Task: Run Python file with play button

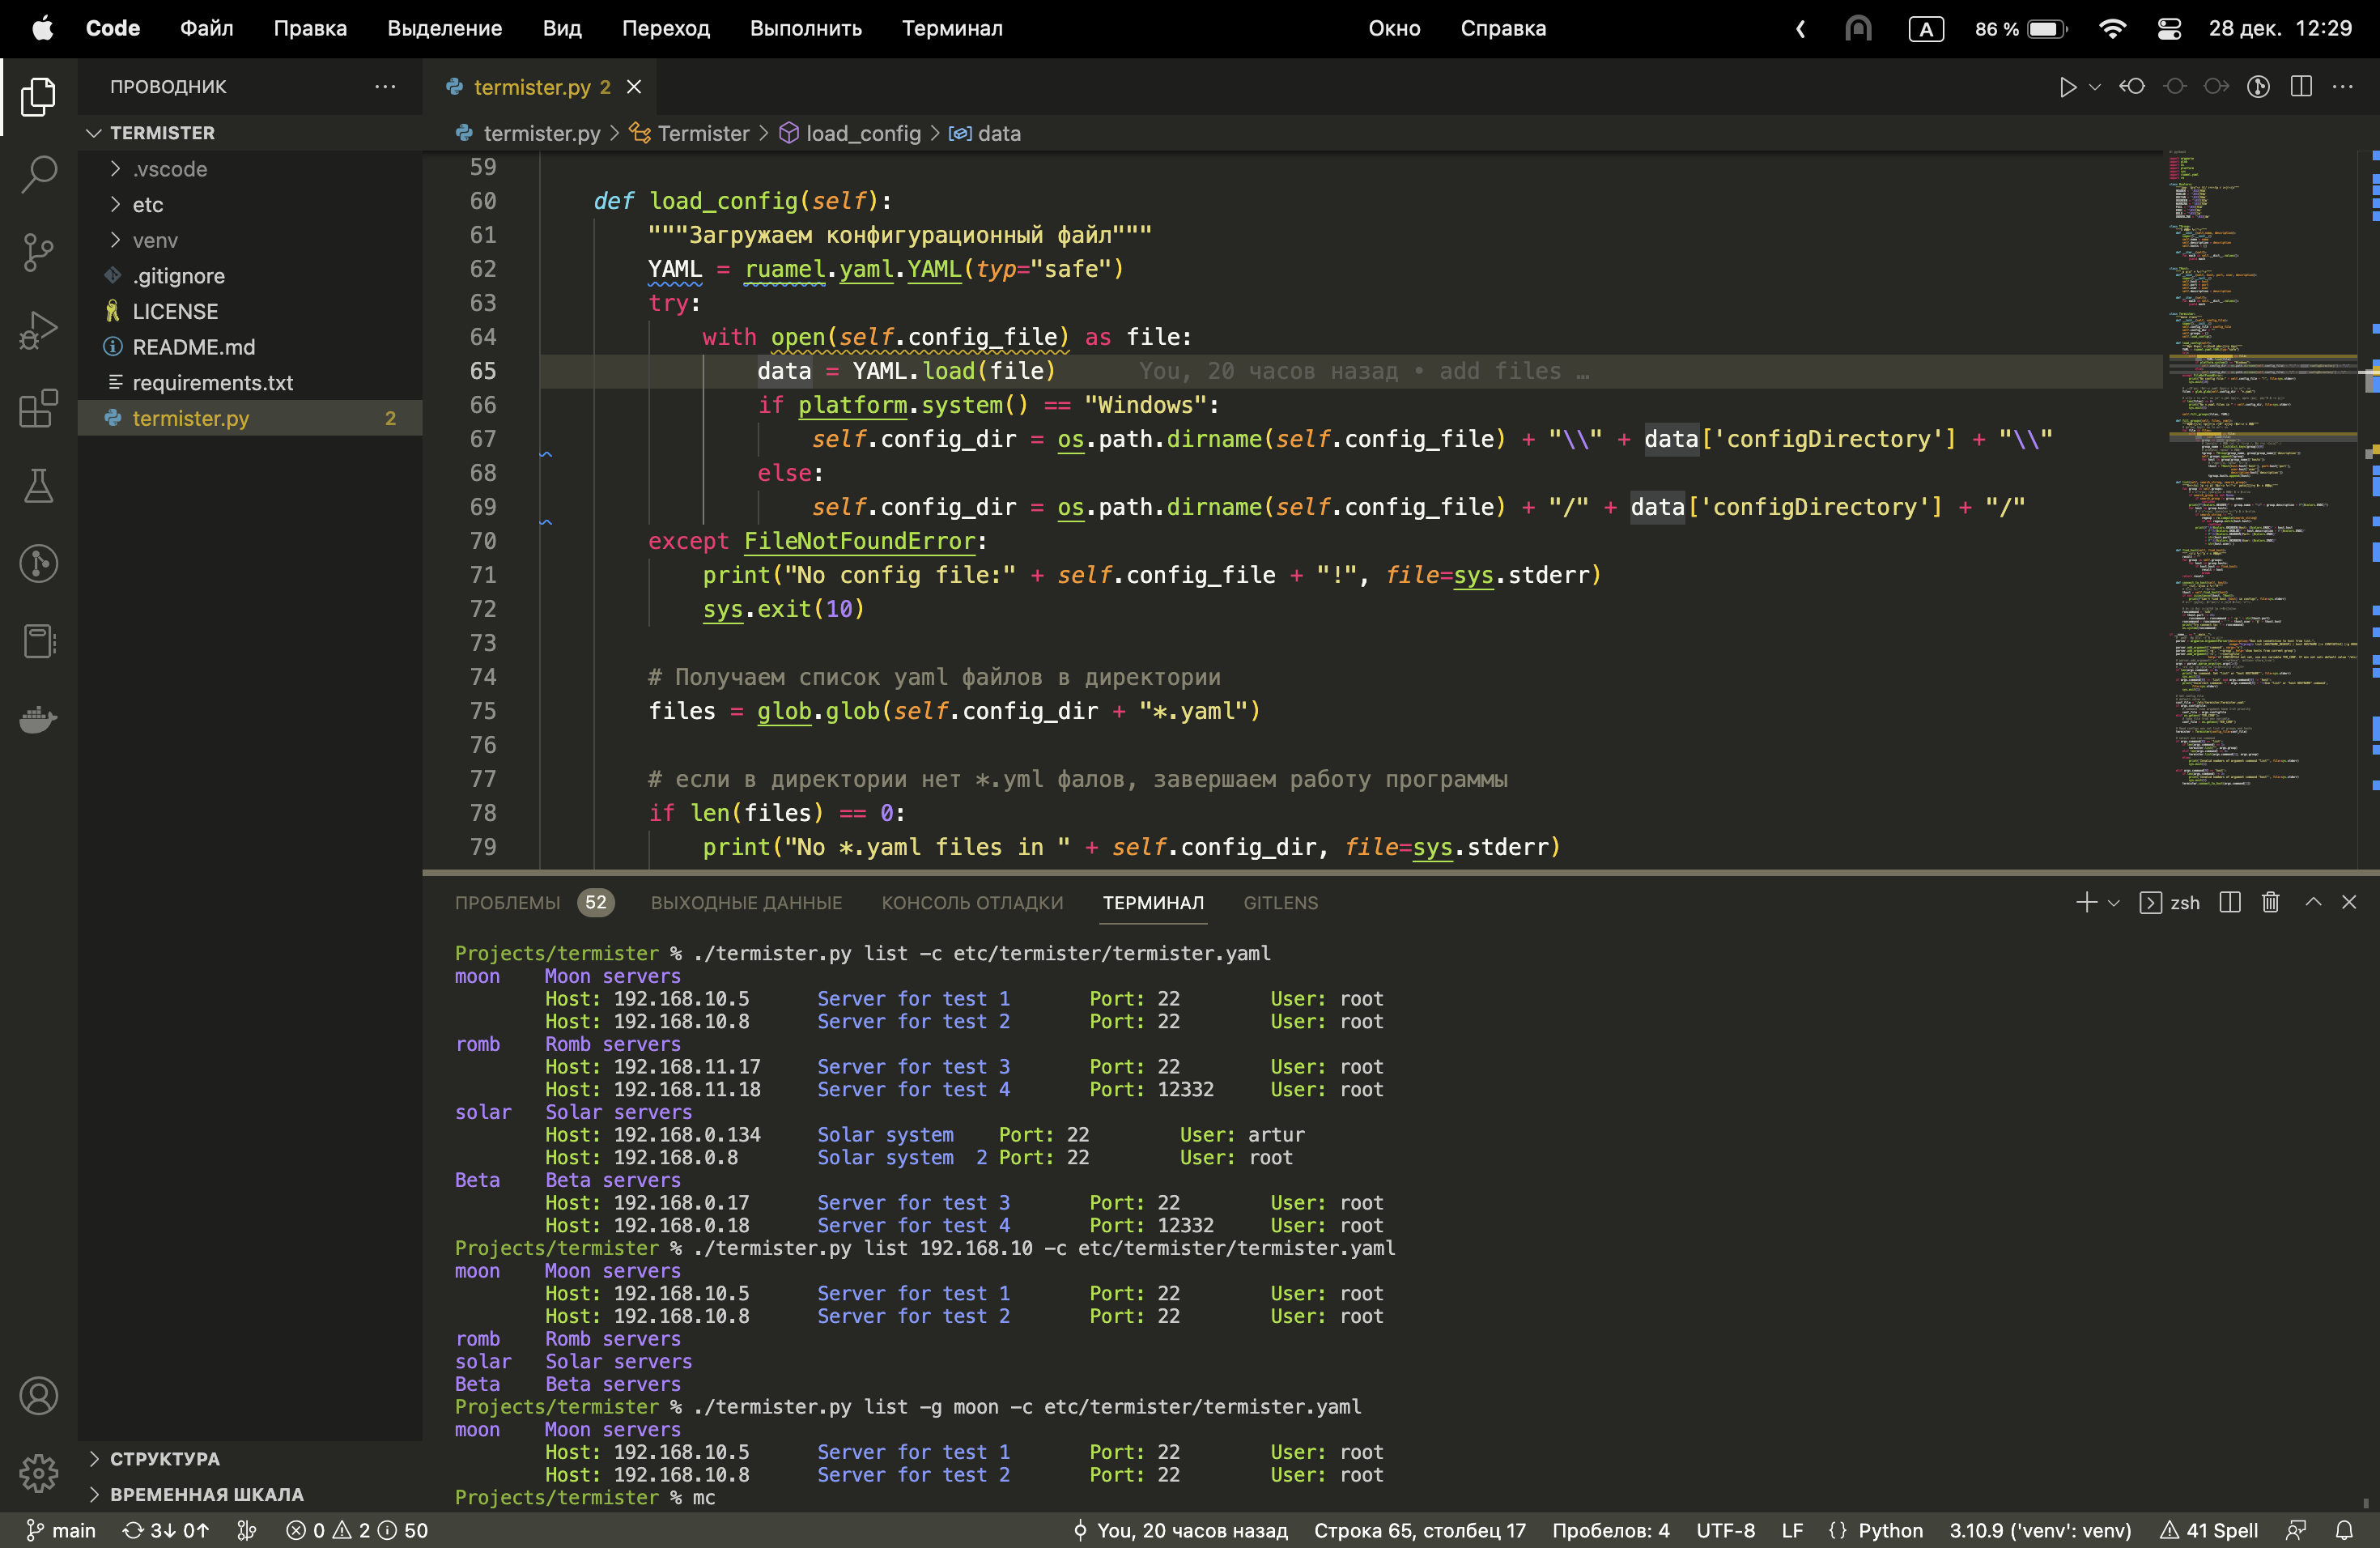Action: click(2067, 87)
